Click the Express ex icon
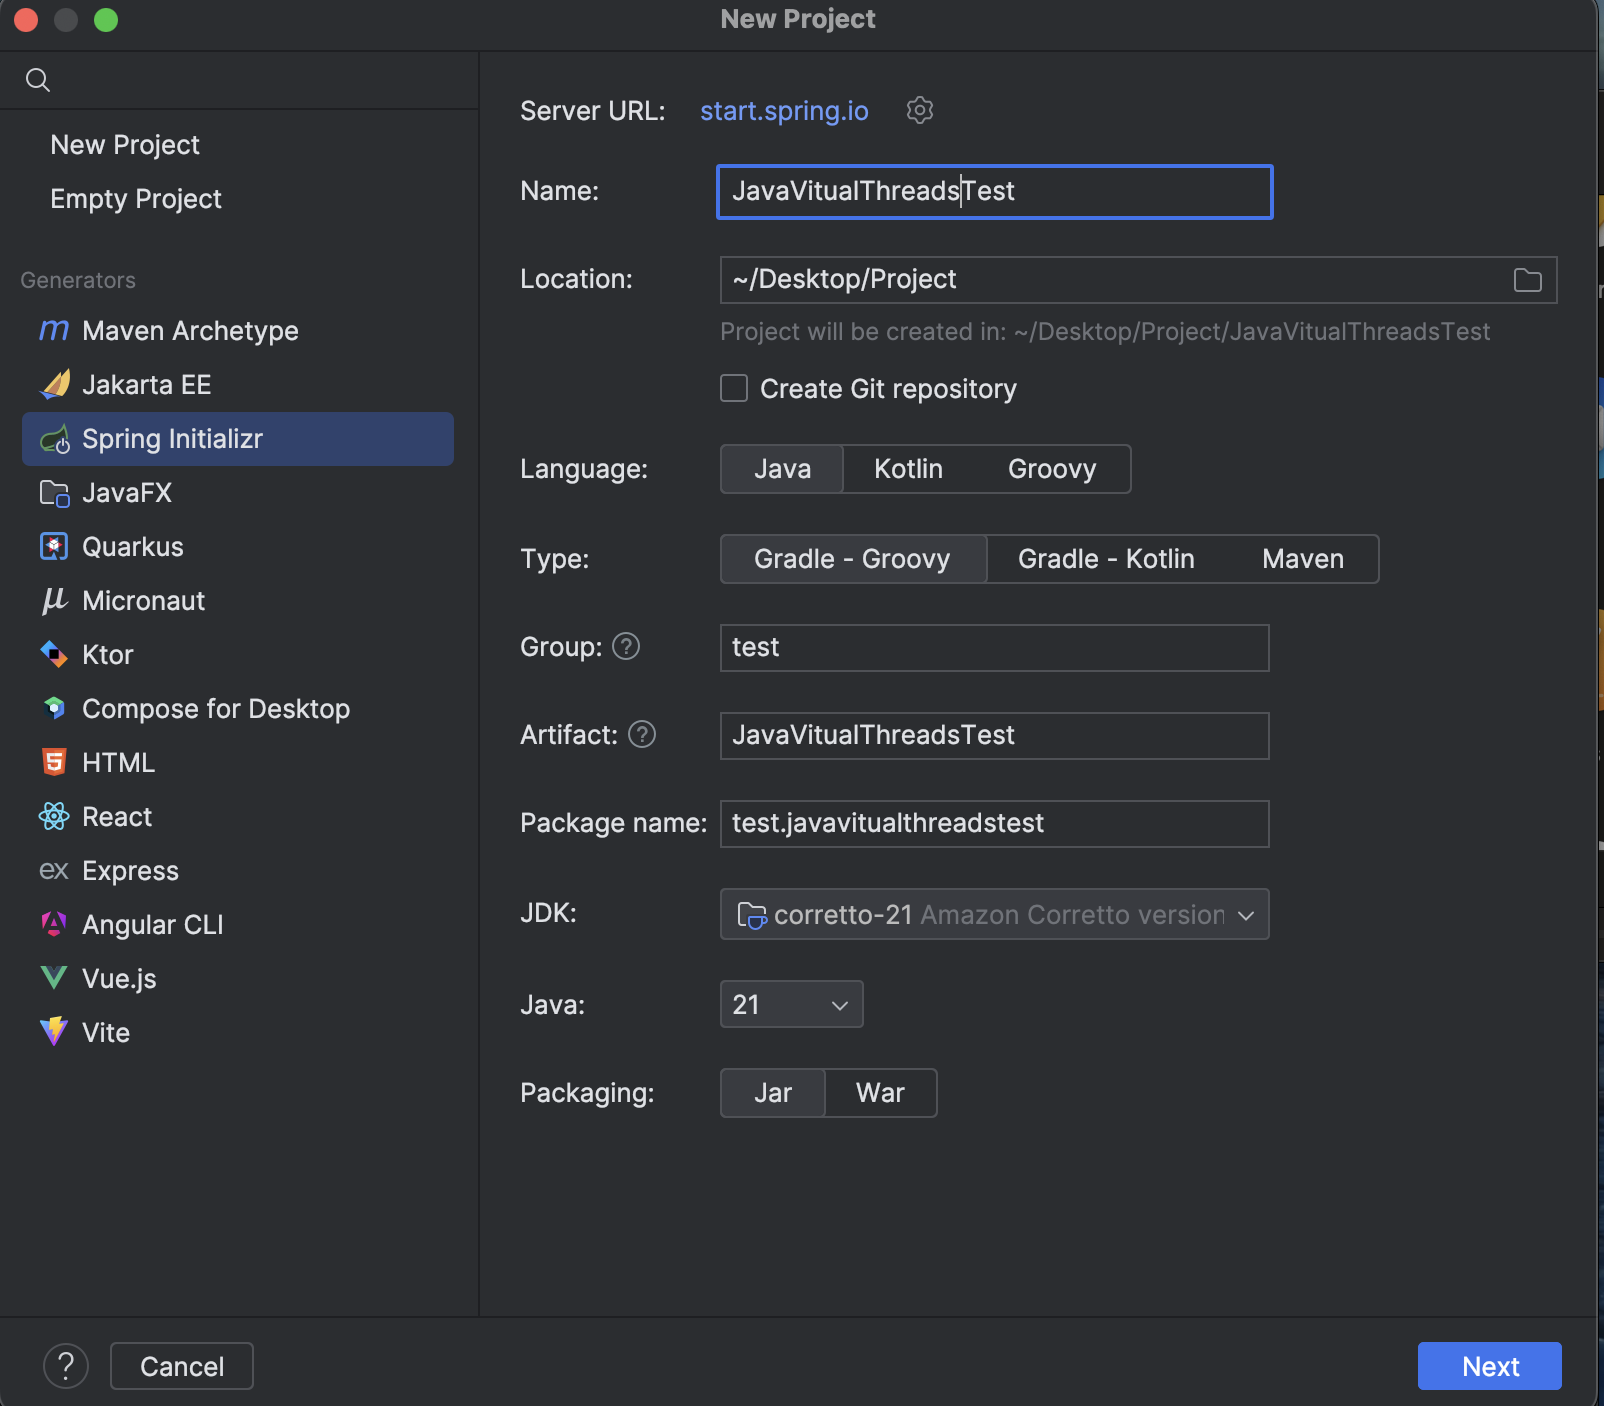Screen dimensions: 1604x1406 (54, 870)
